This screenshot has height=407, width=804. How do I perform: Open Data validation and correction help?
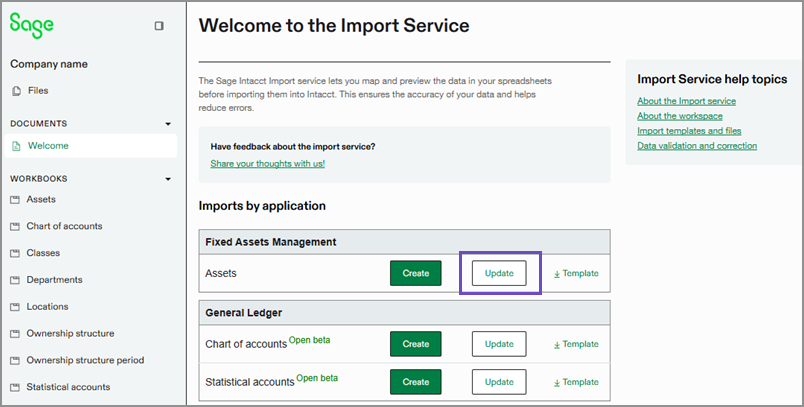tap(696, 146)
